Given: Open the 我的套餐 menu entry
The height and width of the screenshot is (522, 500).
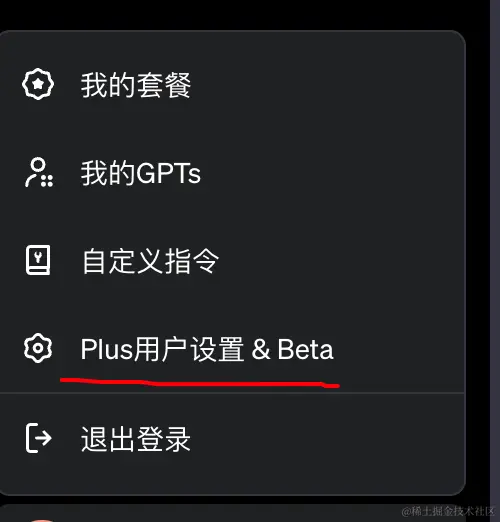Looking at the screenshot, I should (232, 85).
